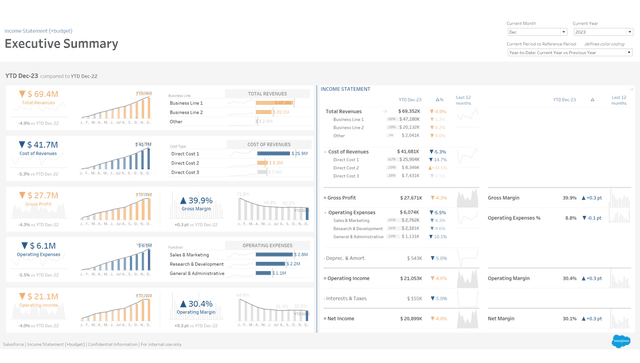Select the Business Line 1 revenue bar
The image size is (640, 363).
point(275,103)
